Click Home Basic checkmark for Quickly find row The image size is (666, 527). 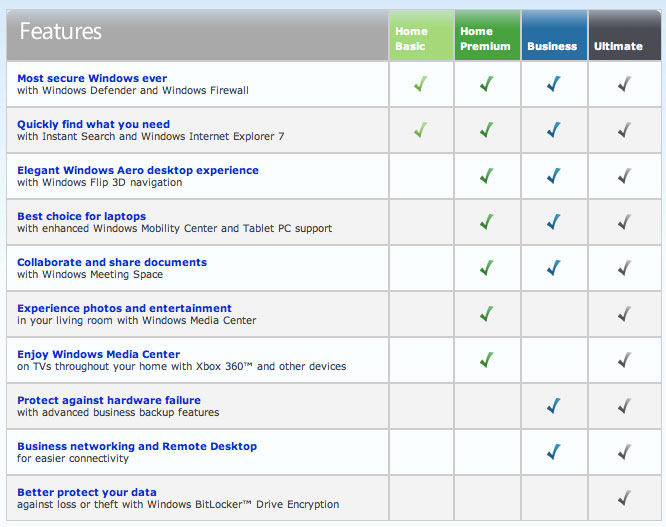[420, 130]
